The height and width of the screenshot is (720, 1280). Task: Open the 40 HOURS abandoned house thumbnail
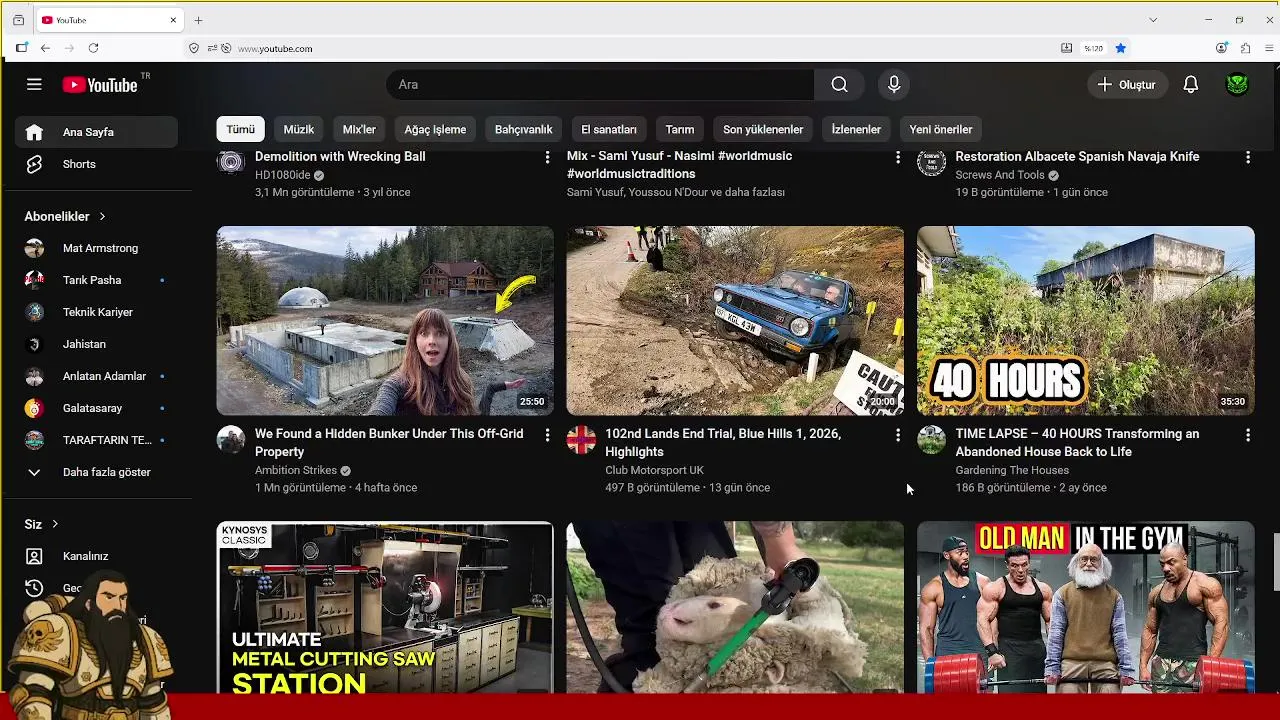[x=1085, y=320]
